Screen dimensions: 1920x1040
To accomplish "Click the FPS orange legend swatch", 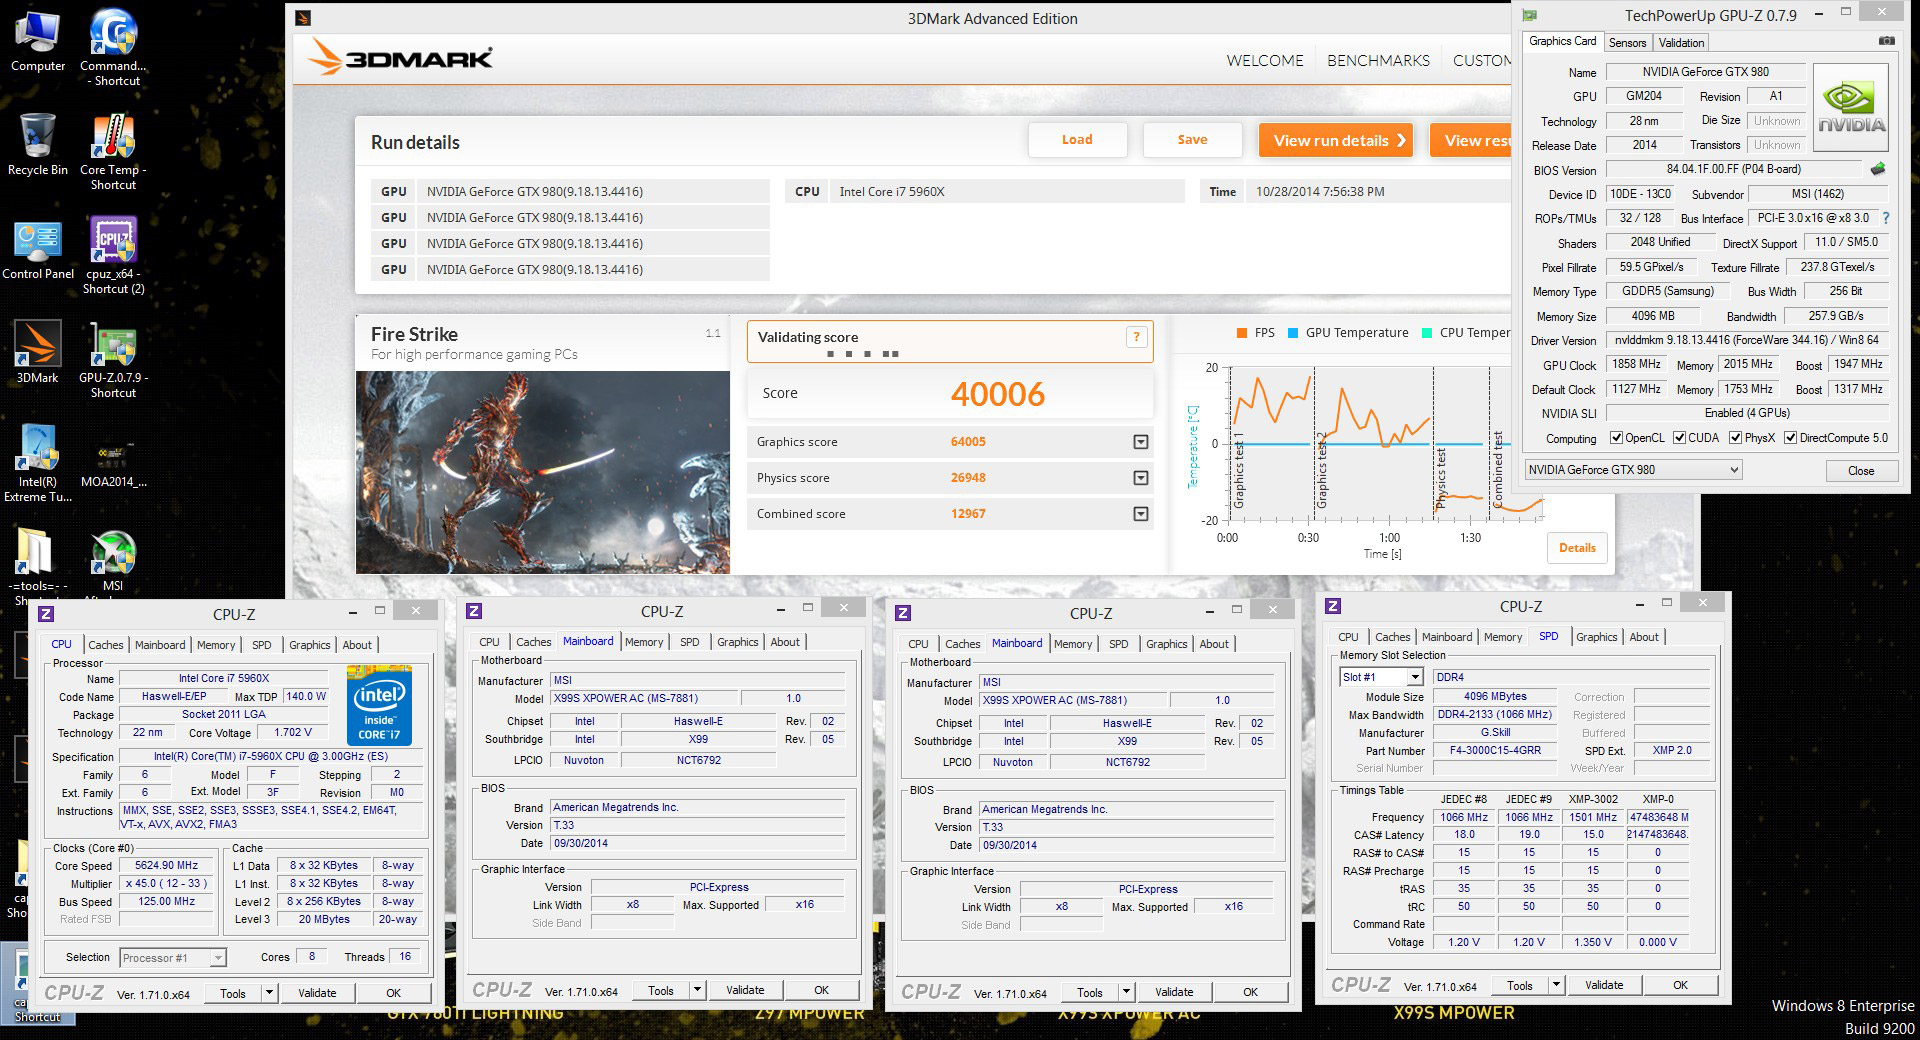I will coord(1241,333).
